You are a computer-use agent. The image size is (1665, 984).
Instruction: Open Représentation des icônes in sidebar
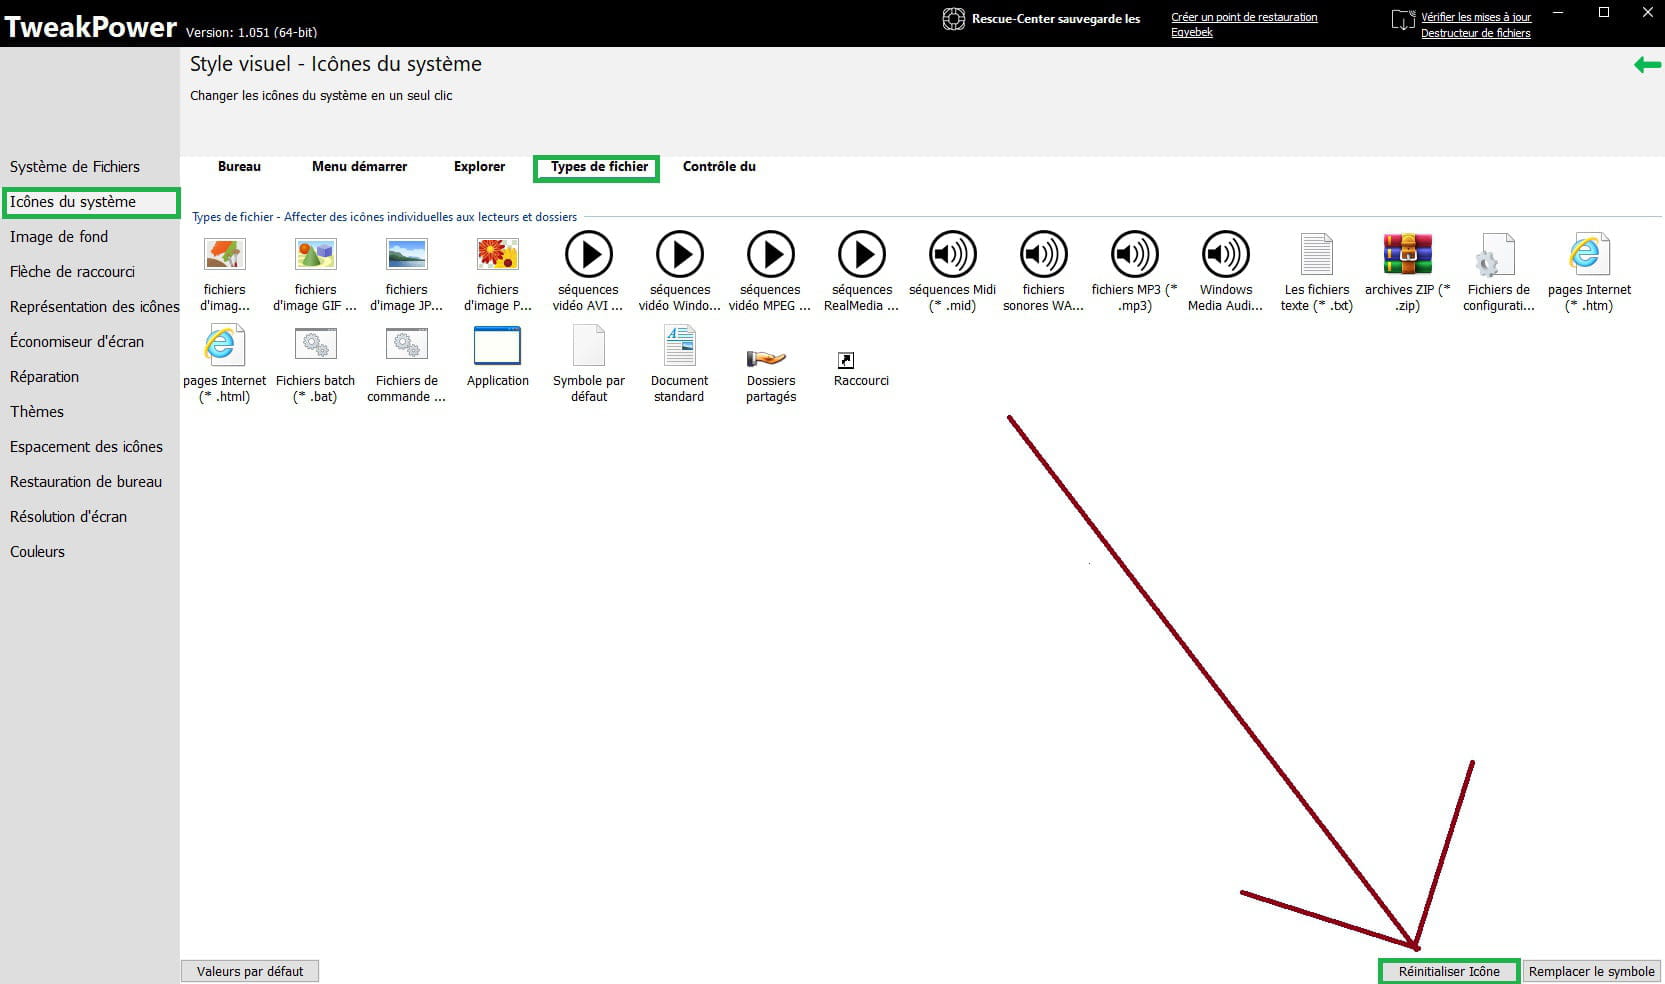(x=94, y=307)
